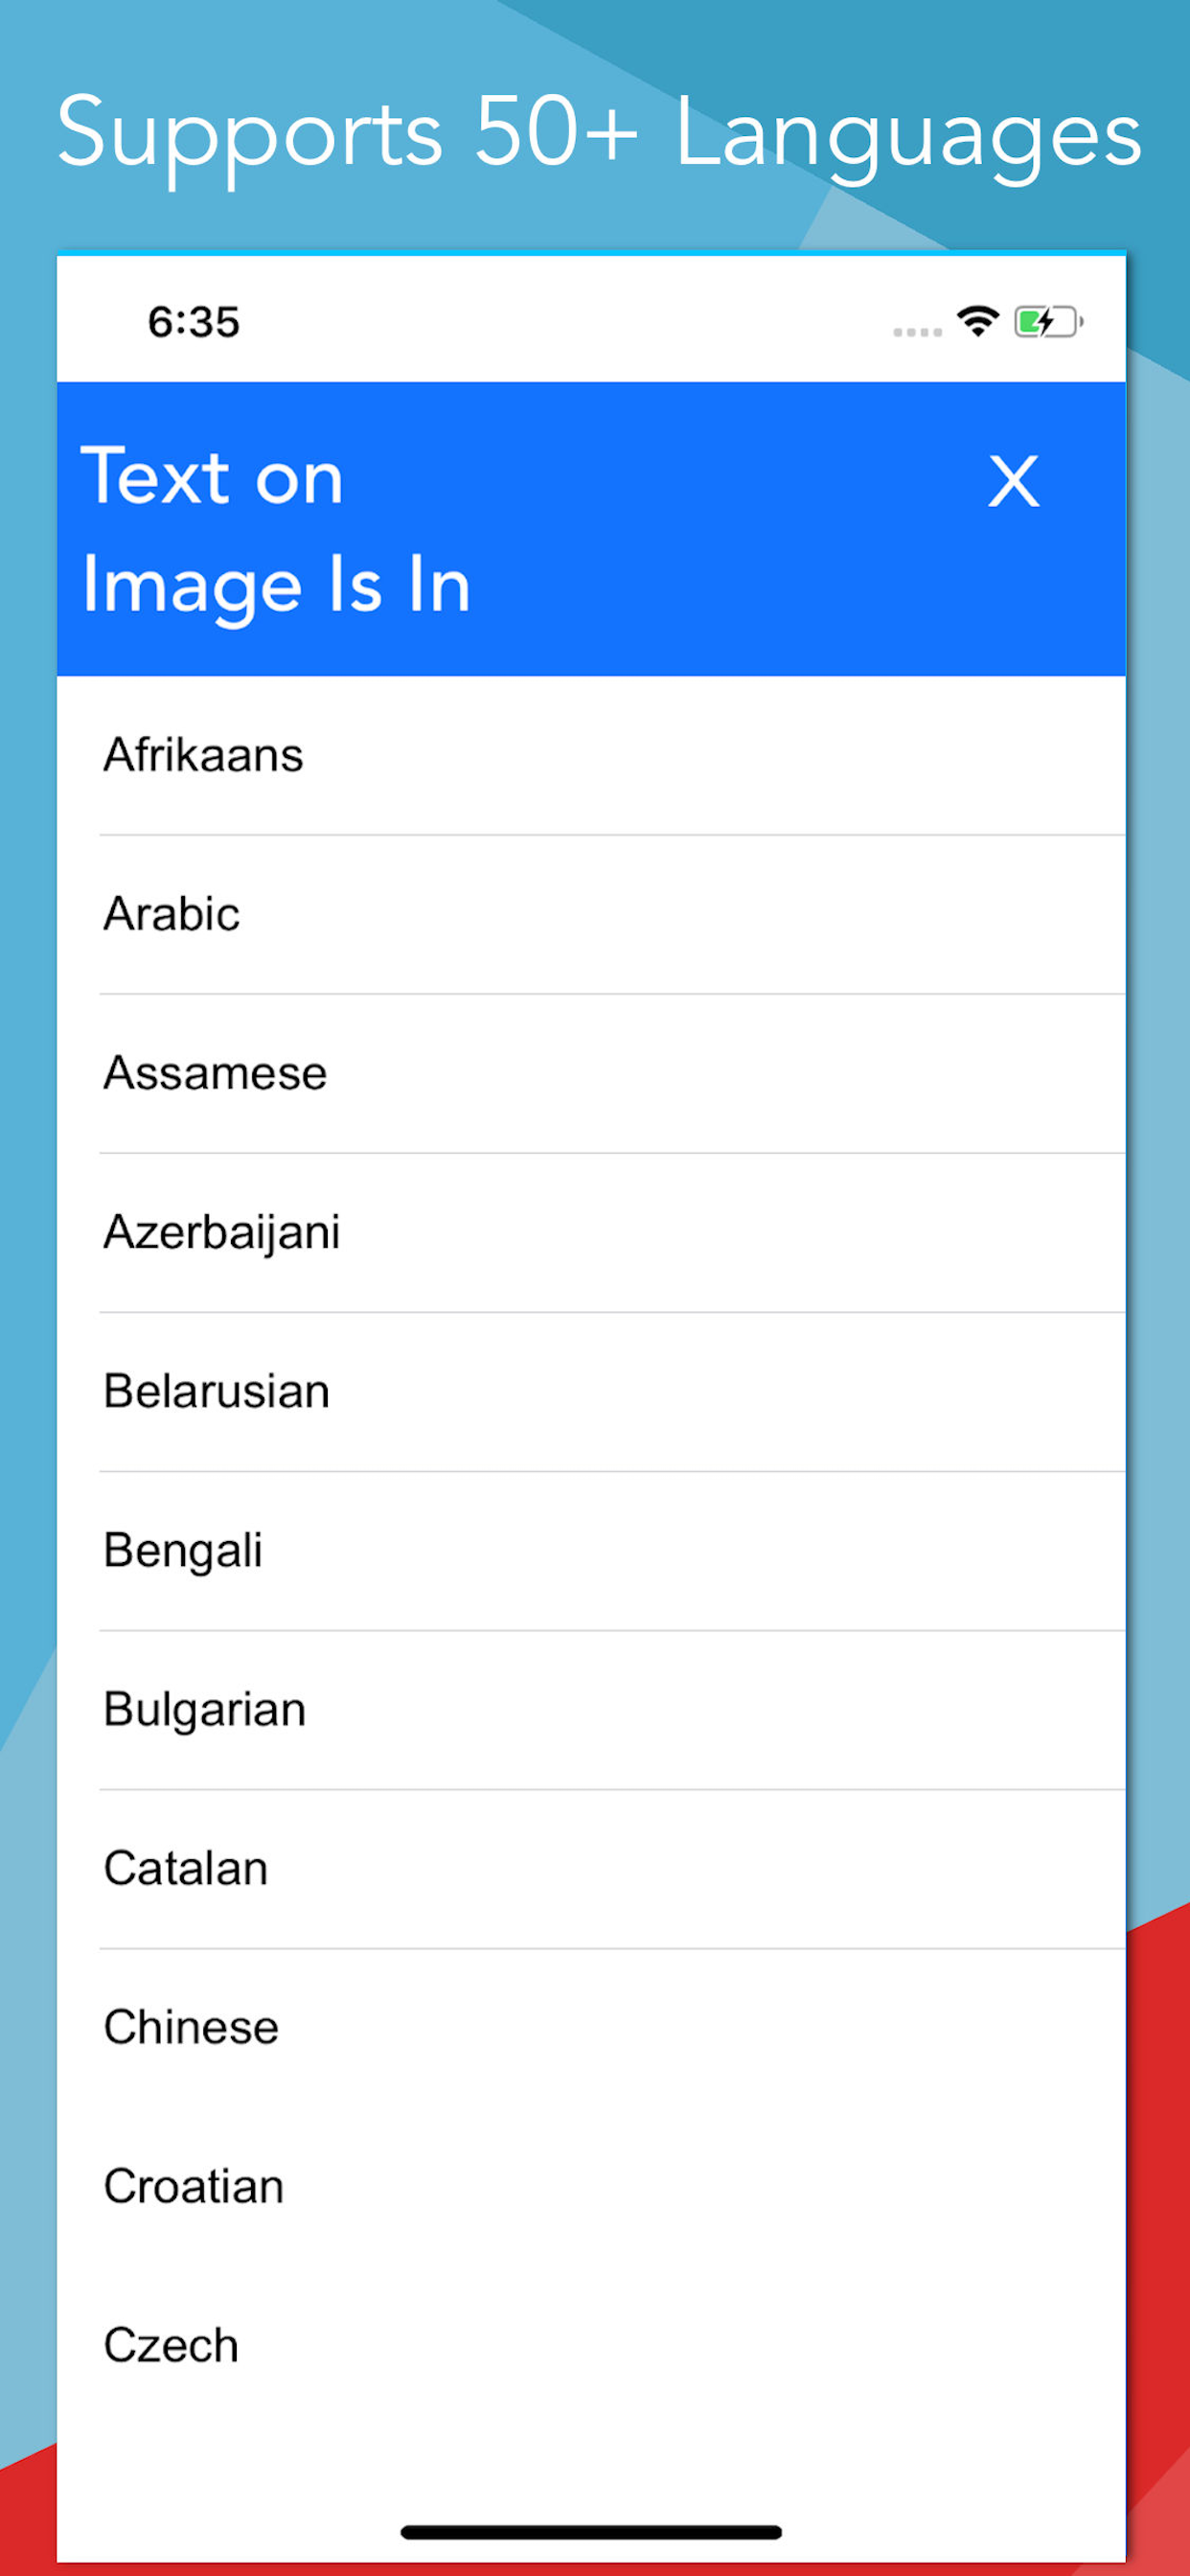Select the Azerbaijani language row
The image size is (1190, 2576).
(x=591, y=1232)
